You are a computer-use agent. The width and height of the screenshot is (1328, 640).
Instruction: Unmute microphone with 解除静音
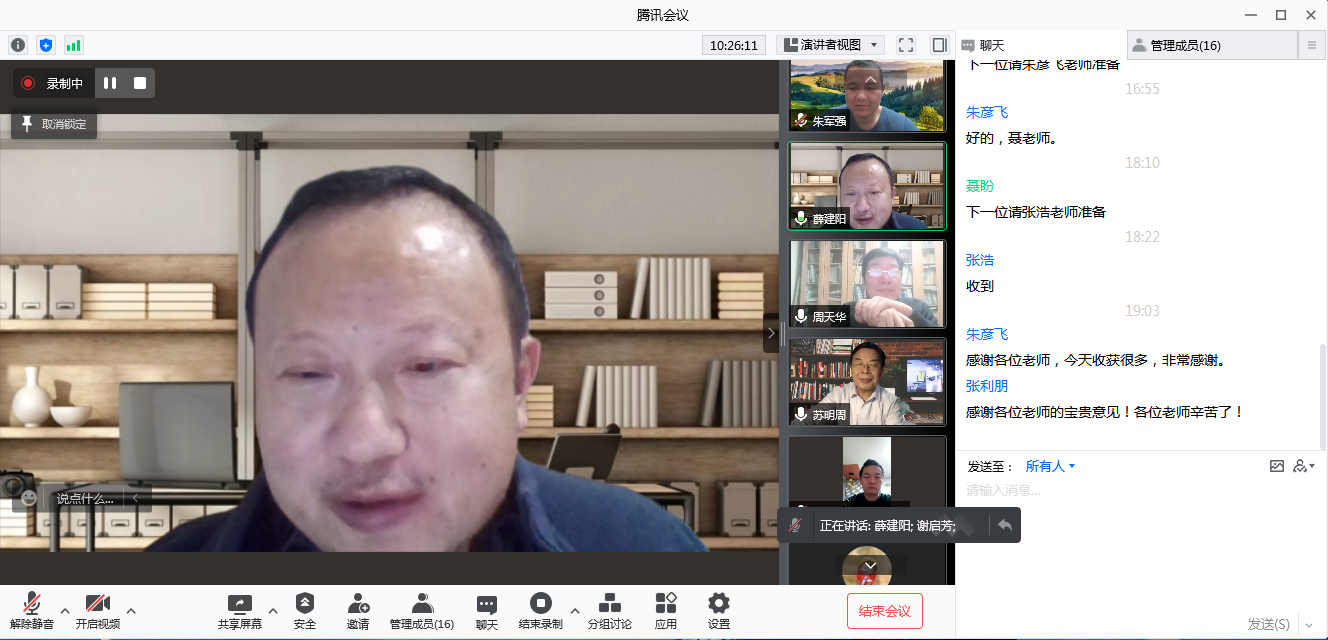(x=32, y=610)
